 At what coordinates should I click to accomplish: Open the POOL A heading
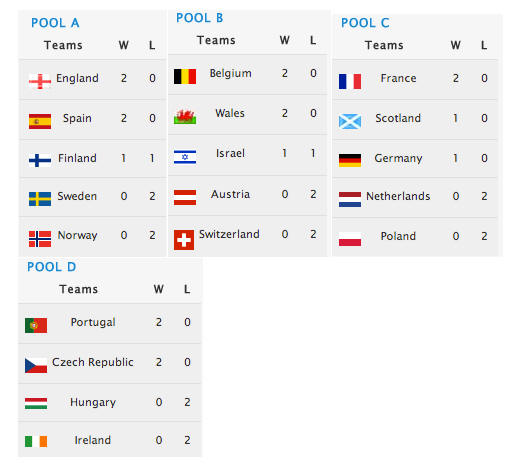point(55,23)
